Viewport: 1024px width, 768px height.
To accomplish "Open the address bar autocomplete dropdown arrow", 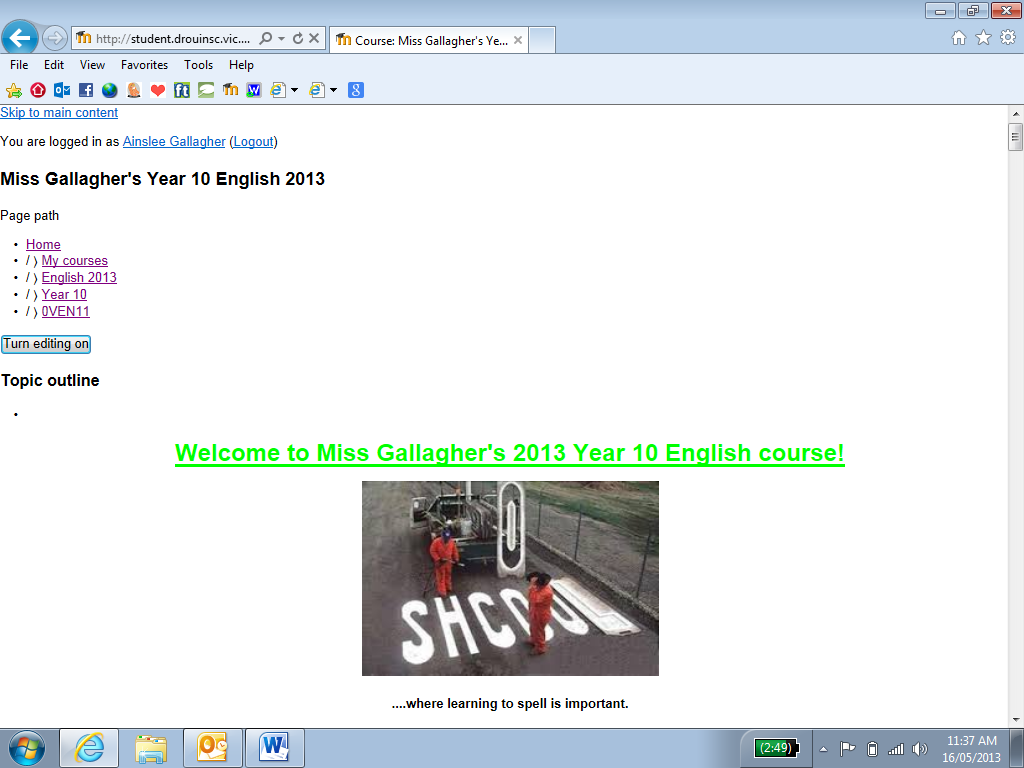I will point(281,39).
